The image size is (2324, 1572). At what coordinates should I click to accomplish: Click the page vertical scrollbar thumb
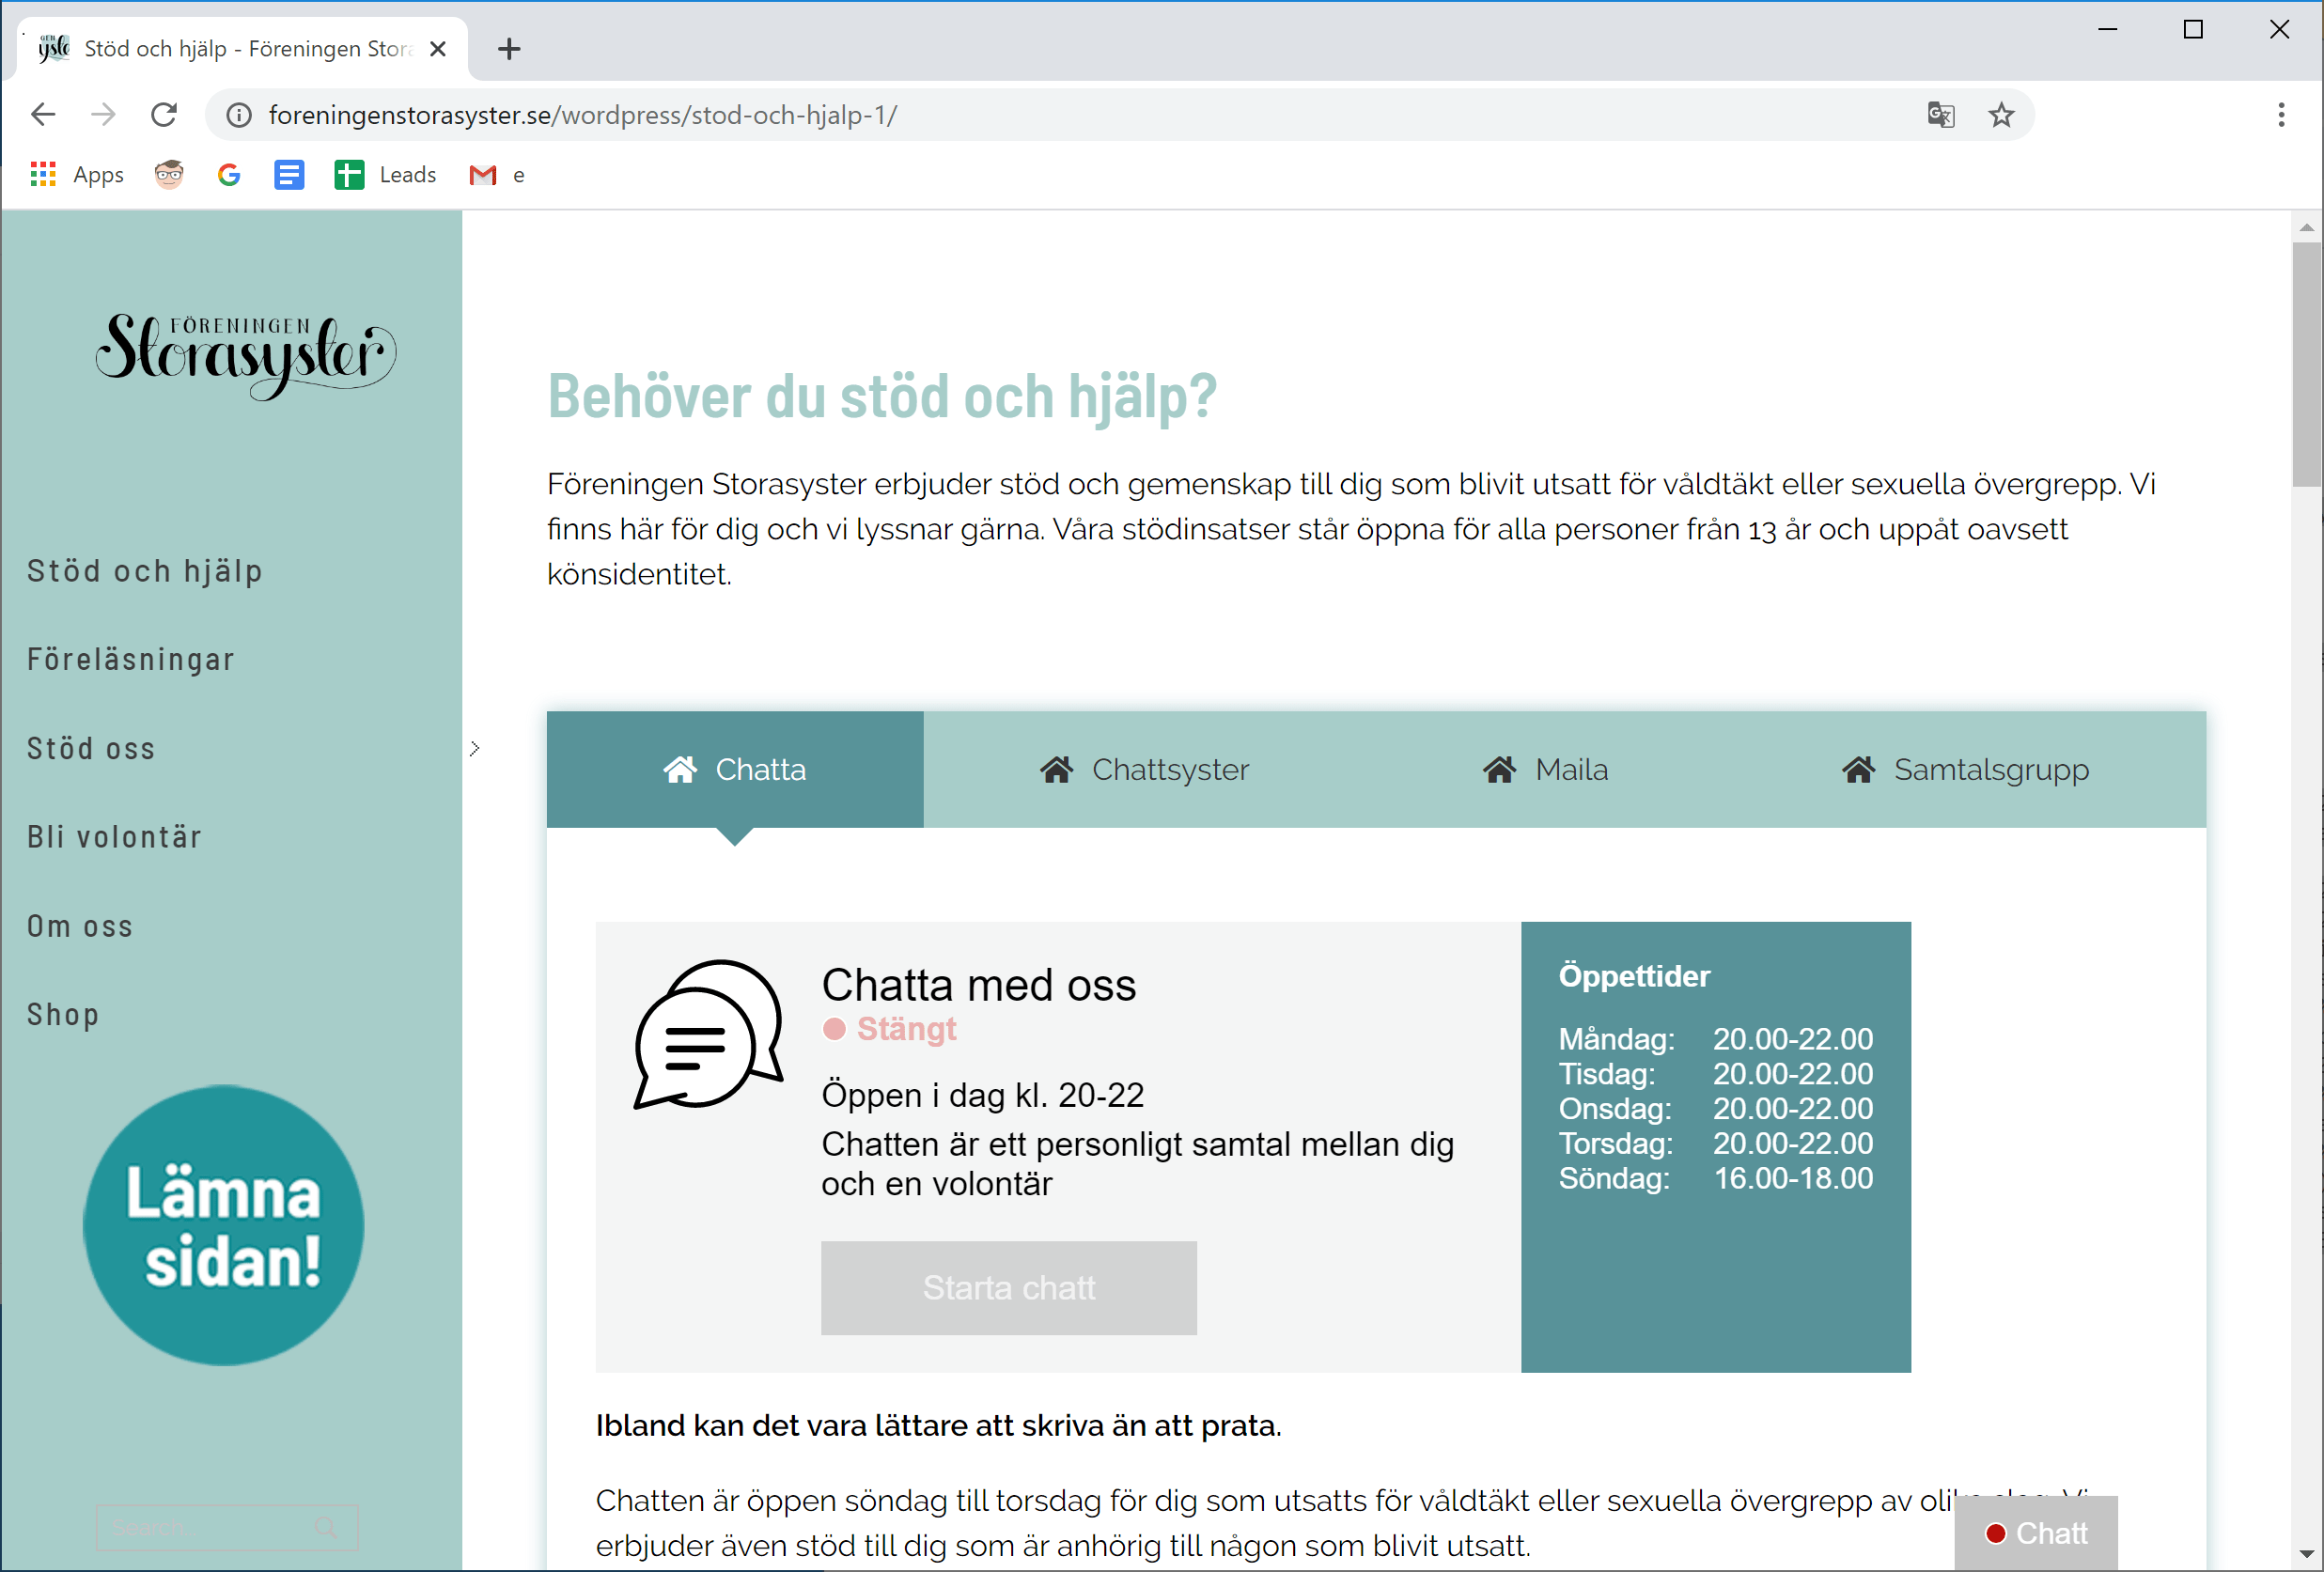2306,365
